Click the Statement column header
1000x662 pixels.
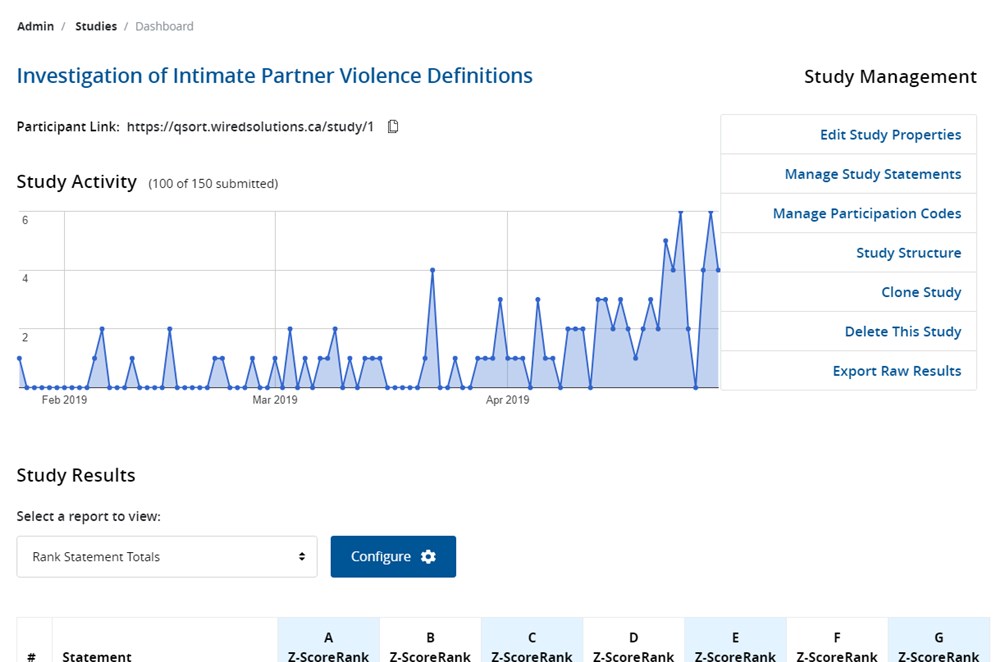pos(97,656)
